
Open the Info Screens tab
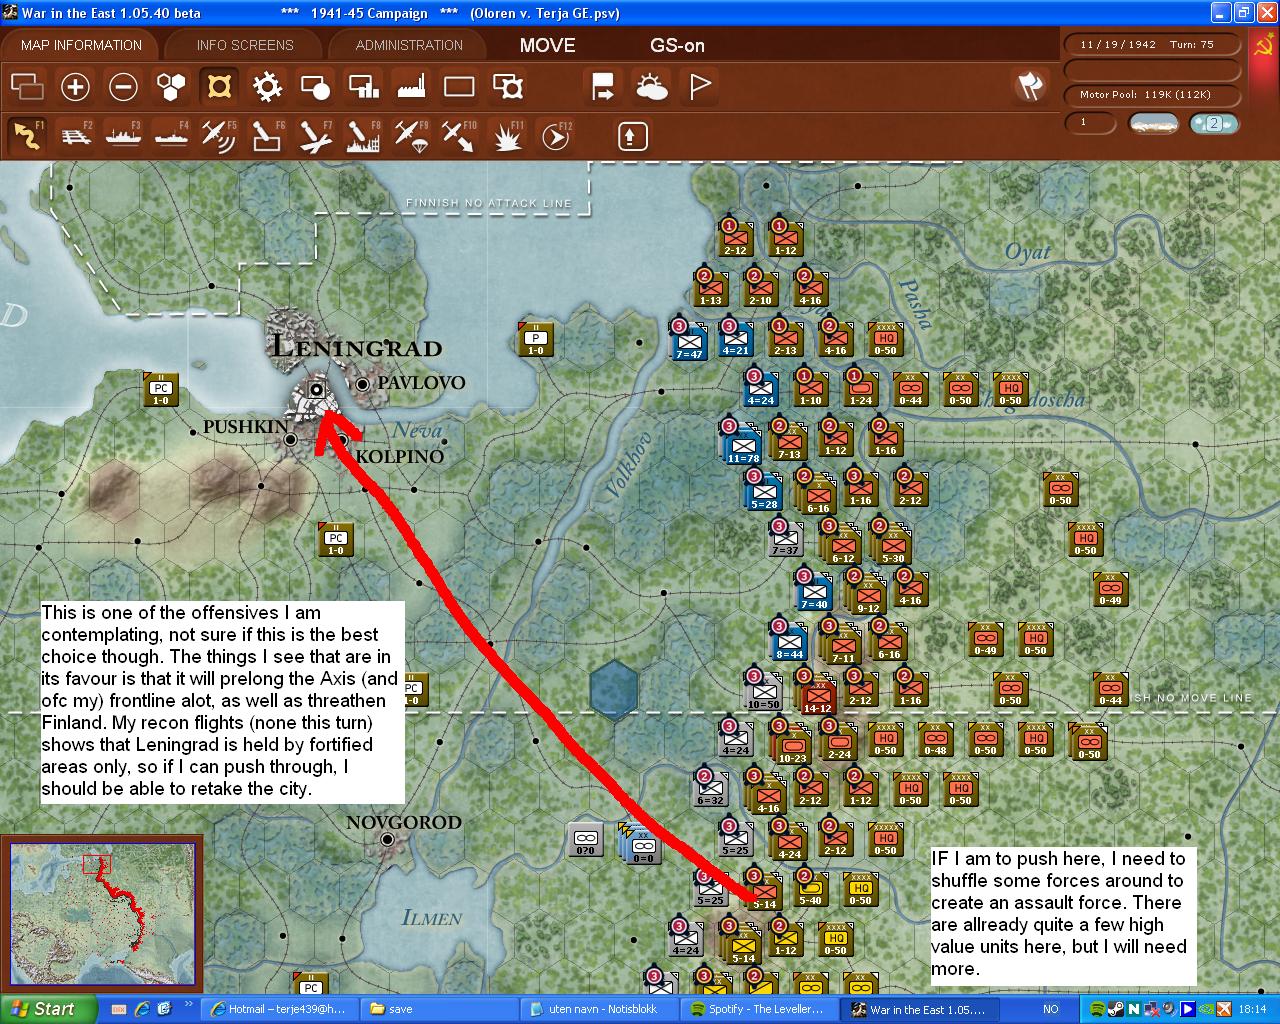[x=245, y=45]
